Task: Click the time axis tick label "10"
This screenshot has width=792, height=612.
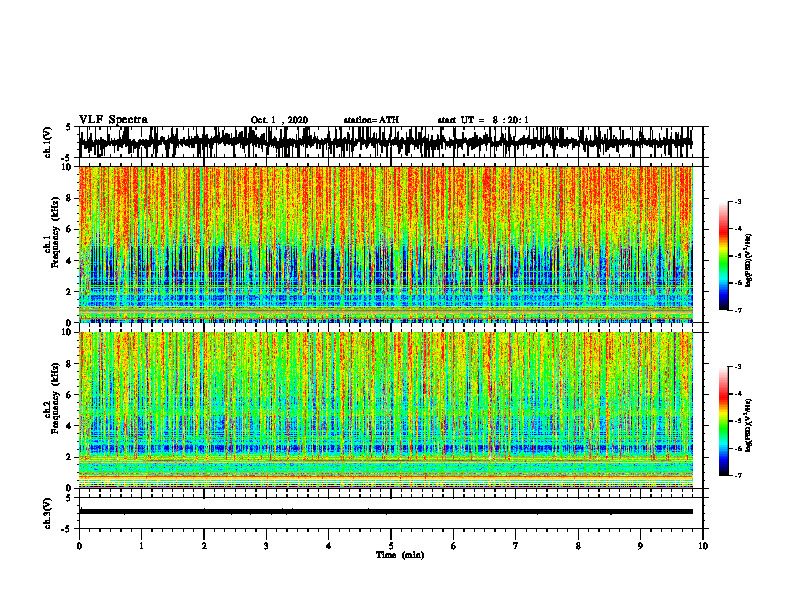Action: [703, 546]
